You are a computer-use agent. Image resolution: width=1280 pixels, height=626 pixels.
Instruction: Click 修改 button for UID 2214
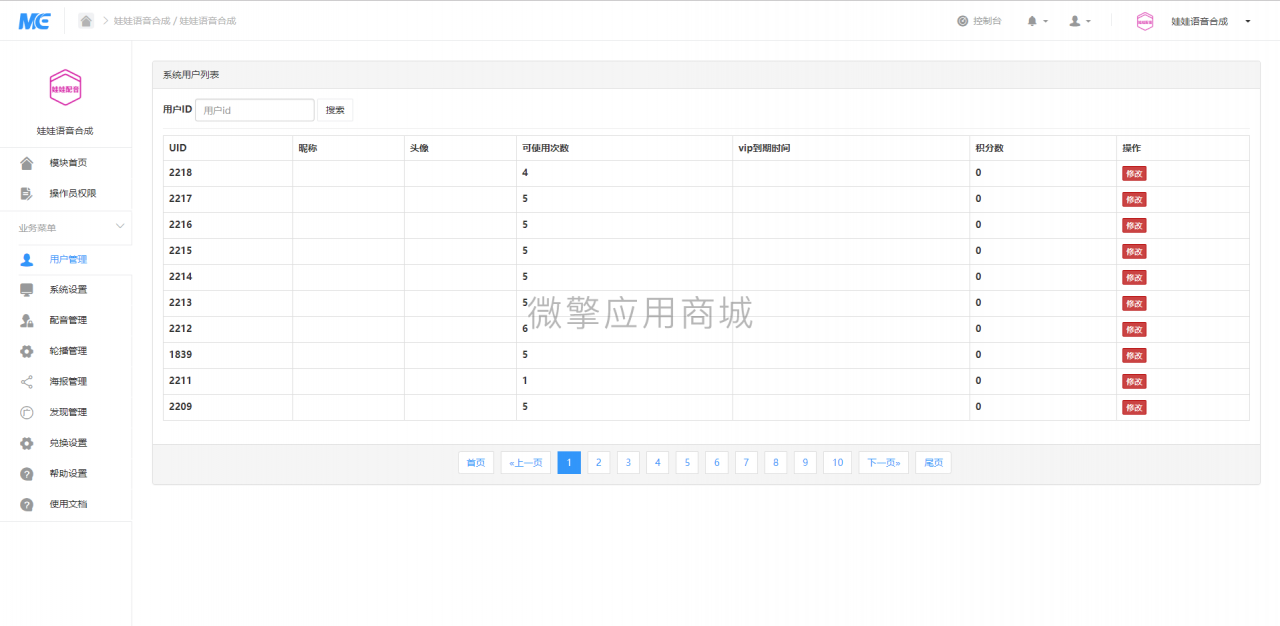click(1134, 277)
